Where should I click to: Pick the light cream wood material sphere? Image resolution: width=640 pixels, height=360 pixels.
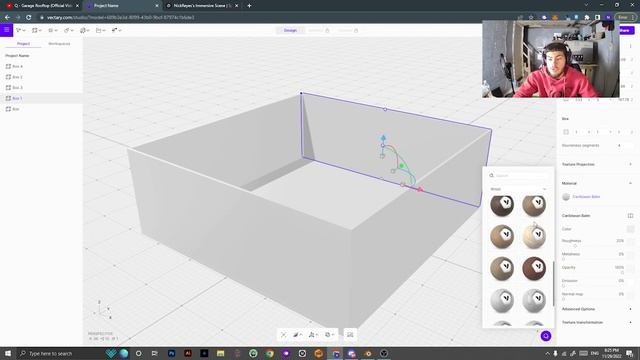click(x=534, y=236)
